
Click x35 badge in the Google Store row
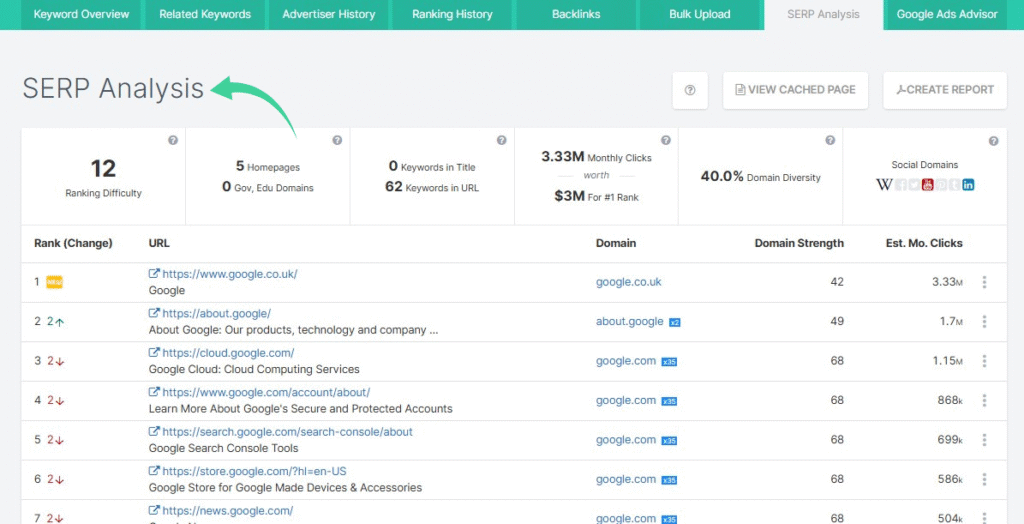669,480
